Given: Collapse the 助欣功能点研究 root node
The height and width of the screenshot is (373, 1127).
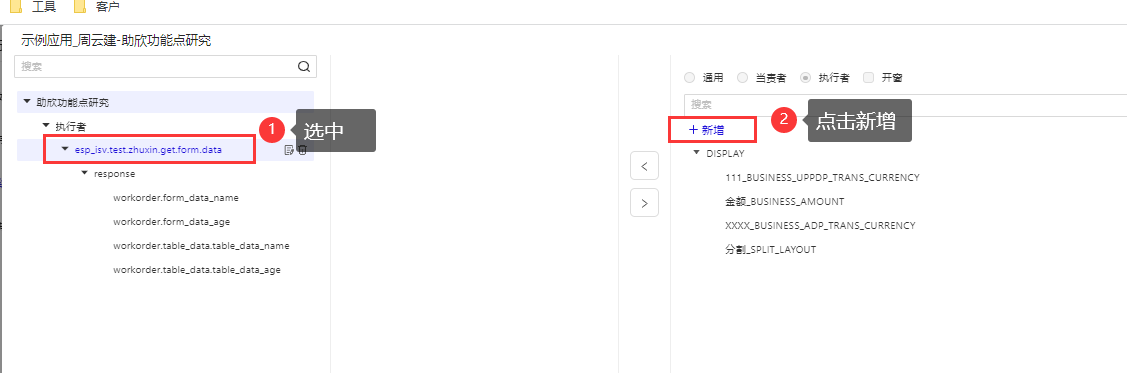Looking at the screenshot, I should (27, 102).
